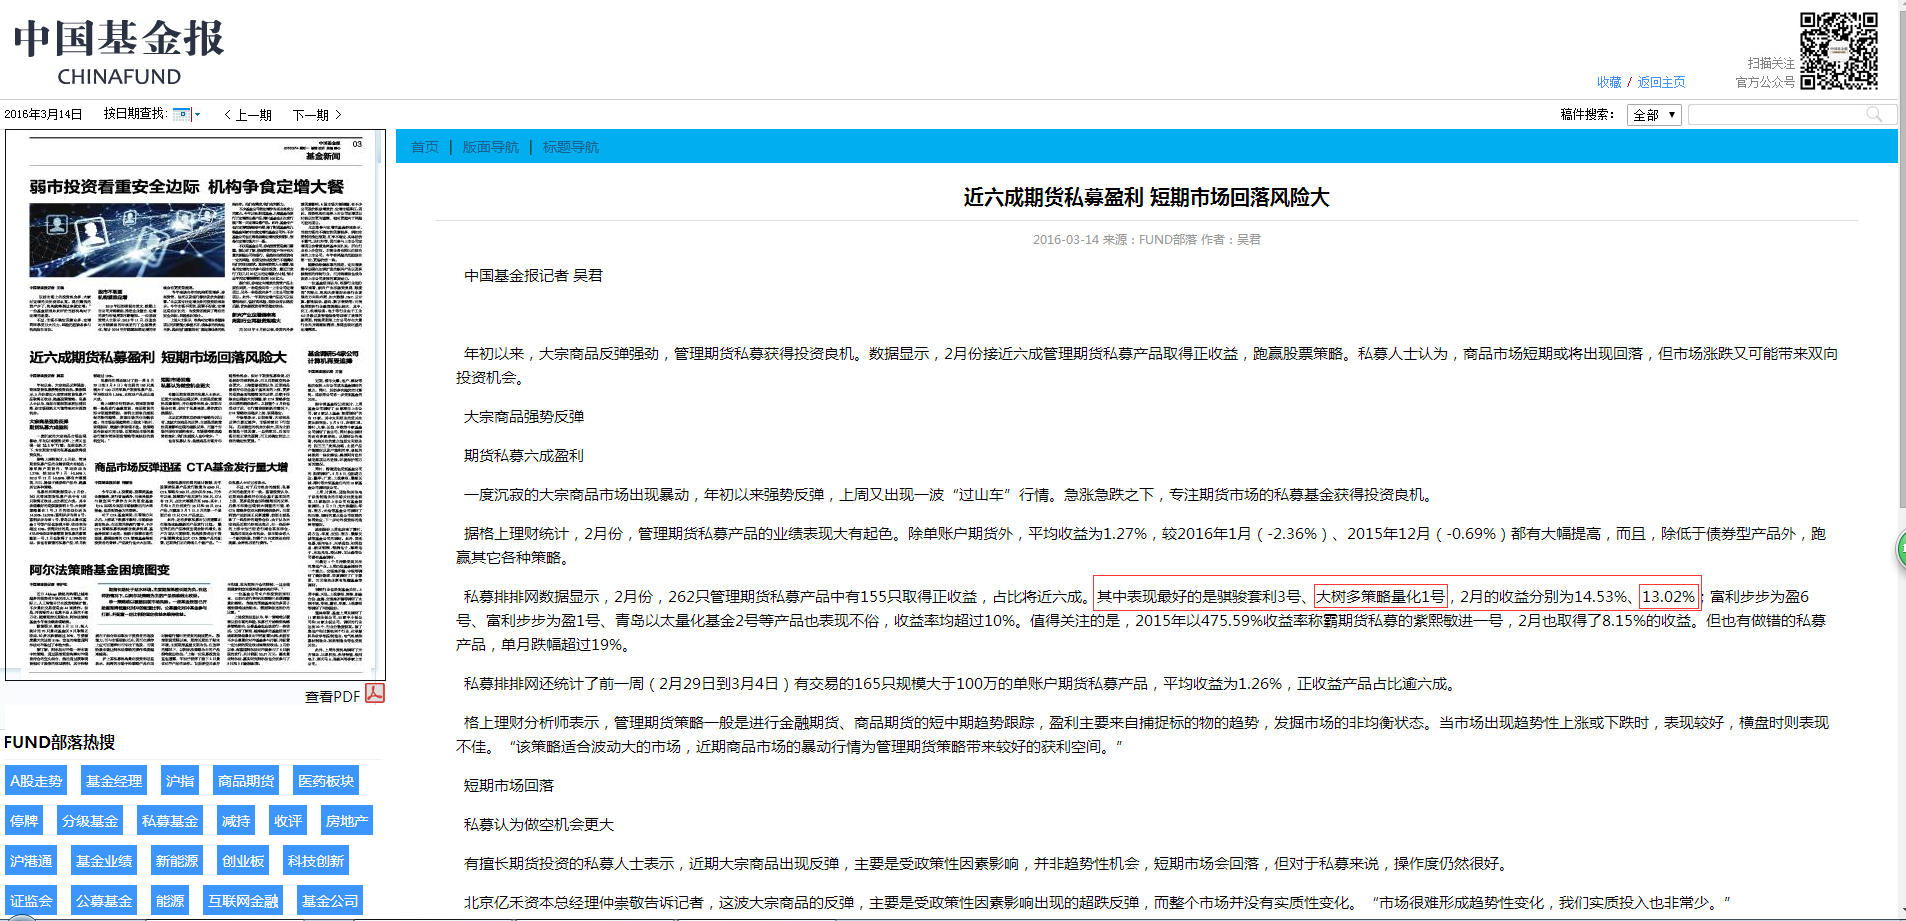Select the 创业板 hot tag
Viewport: 1906px width, 921px height.
pyautogui.click(x=243, y=861)
